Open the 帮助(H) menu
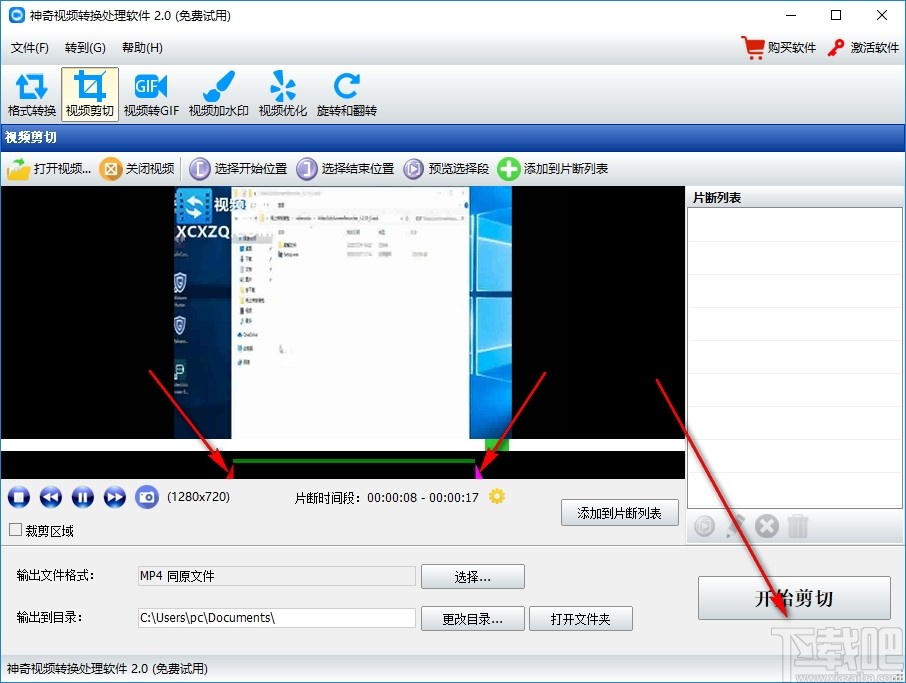906x683 pixels. tap(142, 47)
